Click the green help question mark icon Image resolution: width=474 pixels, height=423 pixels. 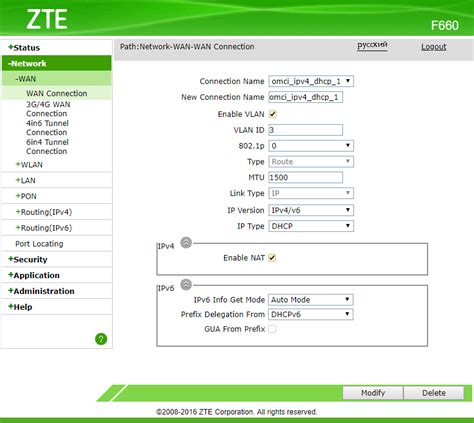click(x=101, y=339)
